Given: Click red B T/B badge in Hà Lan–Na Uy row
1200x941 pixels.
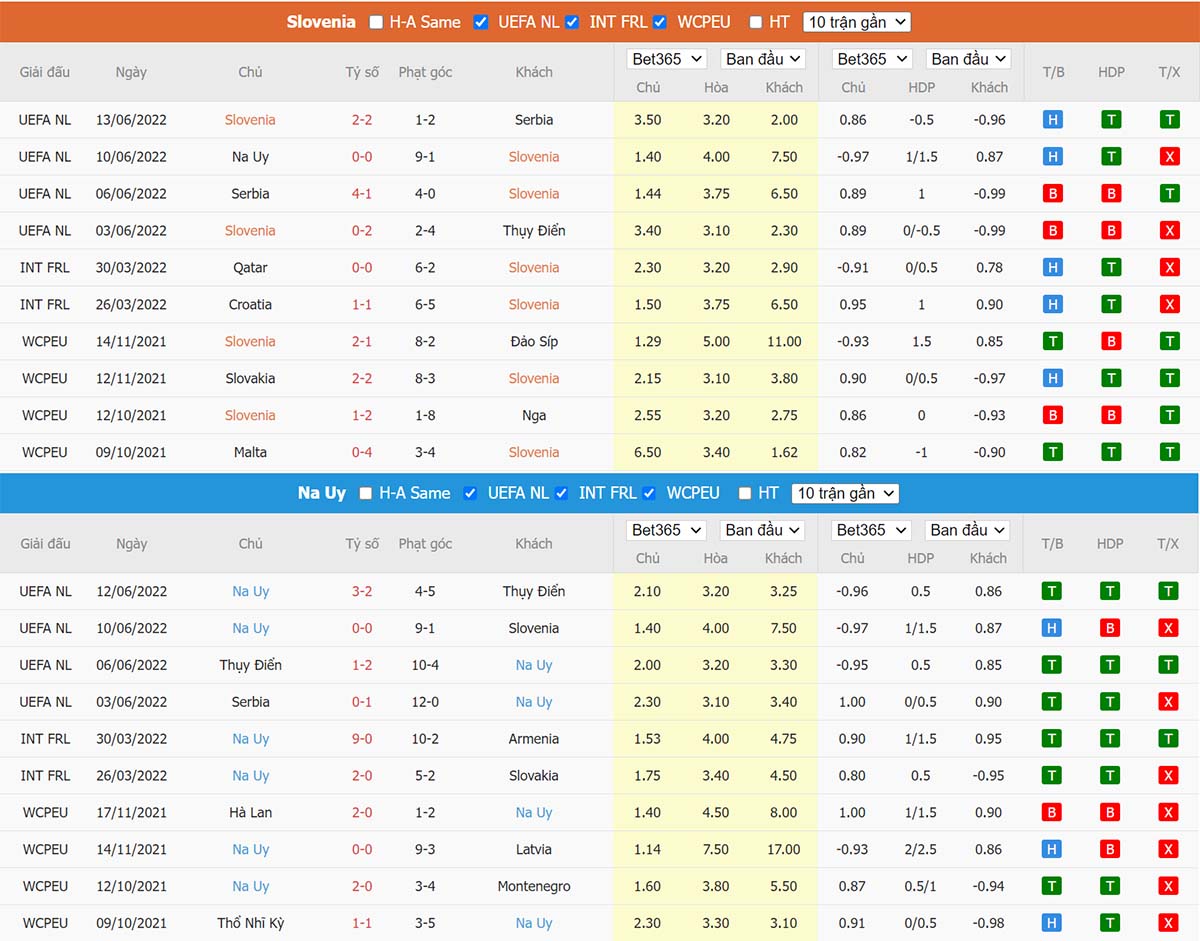Looking at the screenshot, I should 1051,813.
